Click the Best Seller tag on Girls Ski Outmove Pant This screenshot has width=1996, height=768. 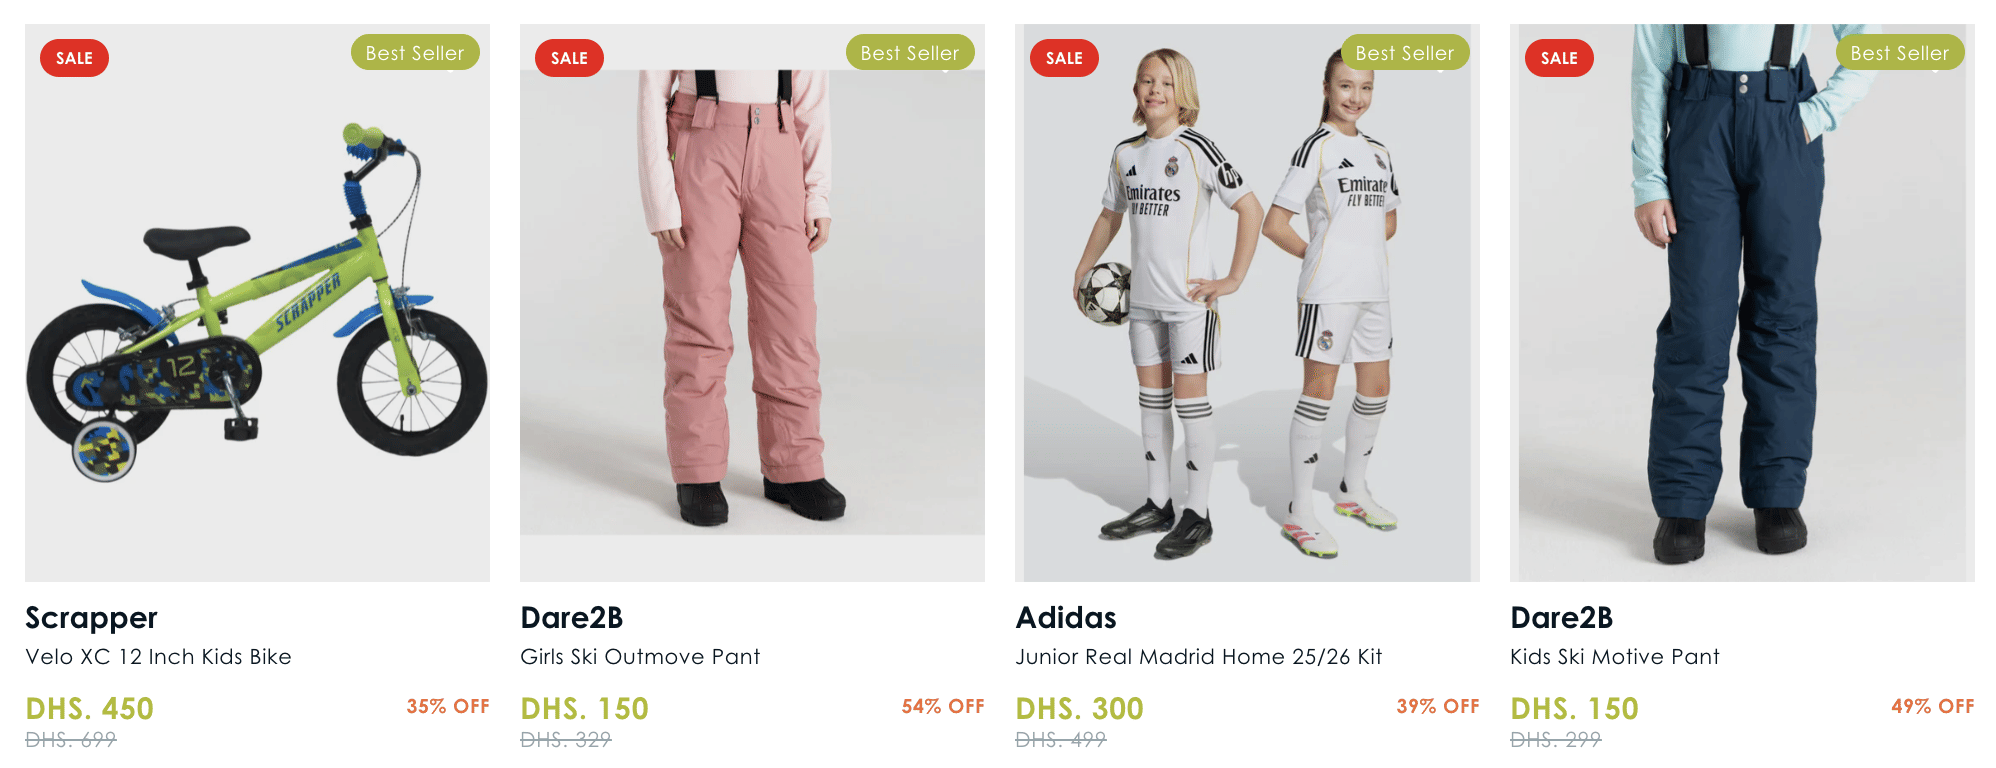point(910,53)
